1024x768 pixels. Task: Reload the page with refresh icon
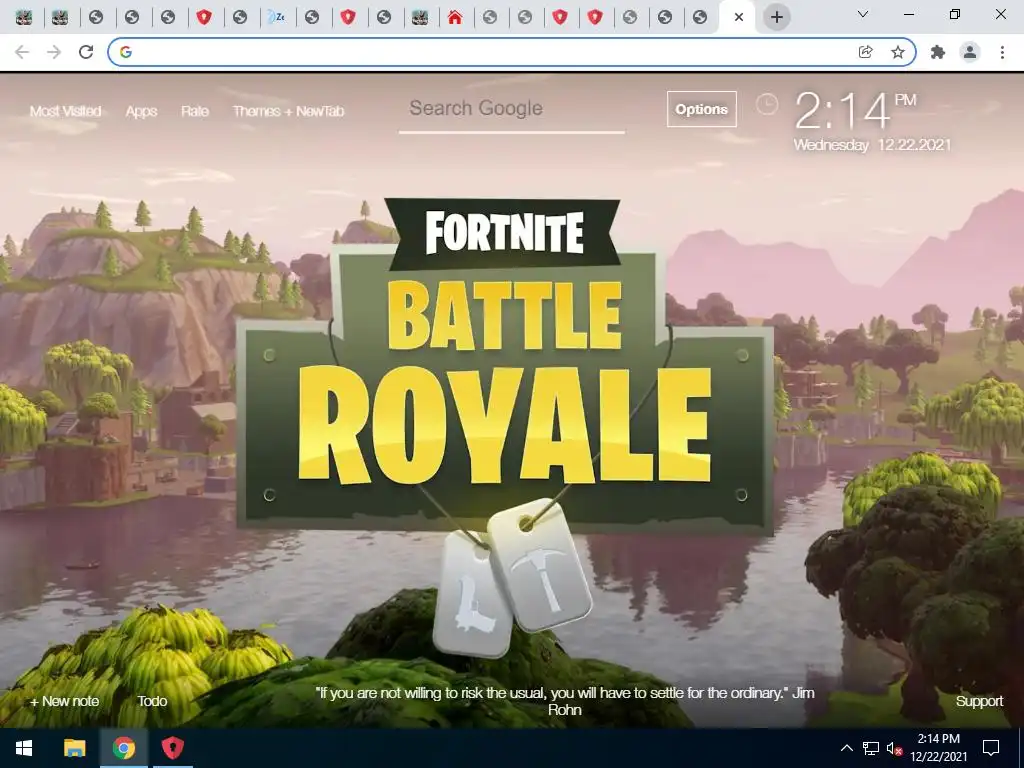[x=86, y=52]
